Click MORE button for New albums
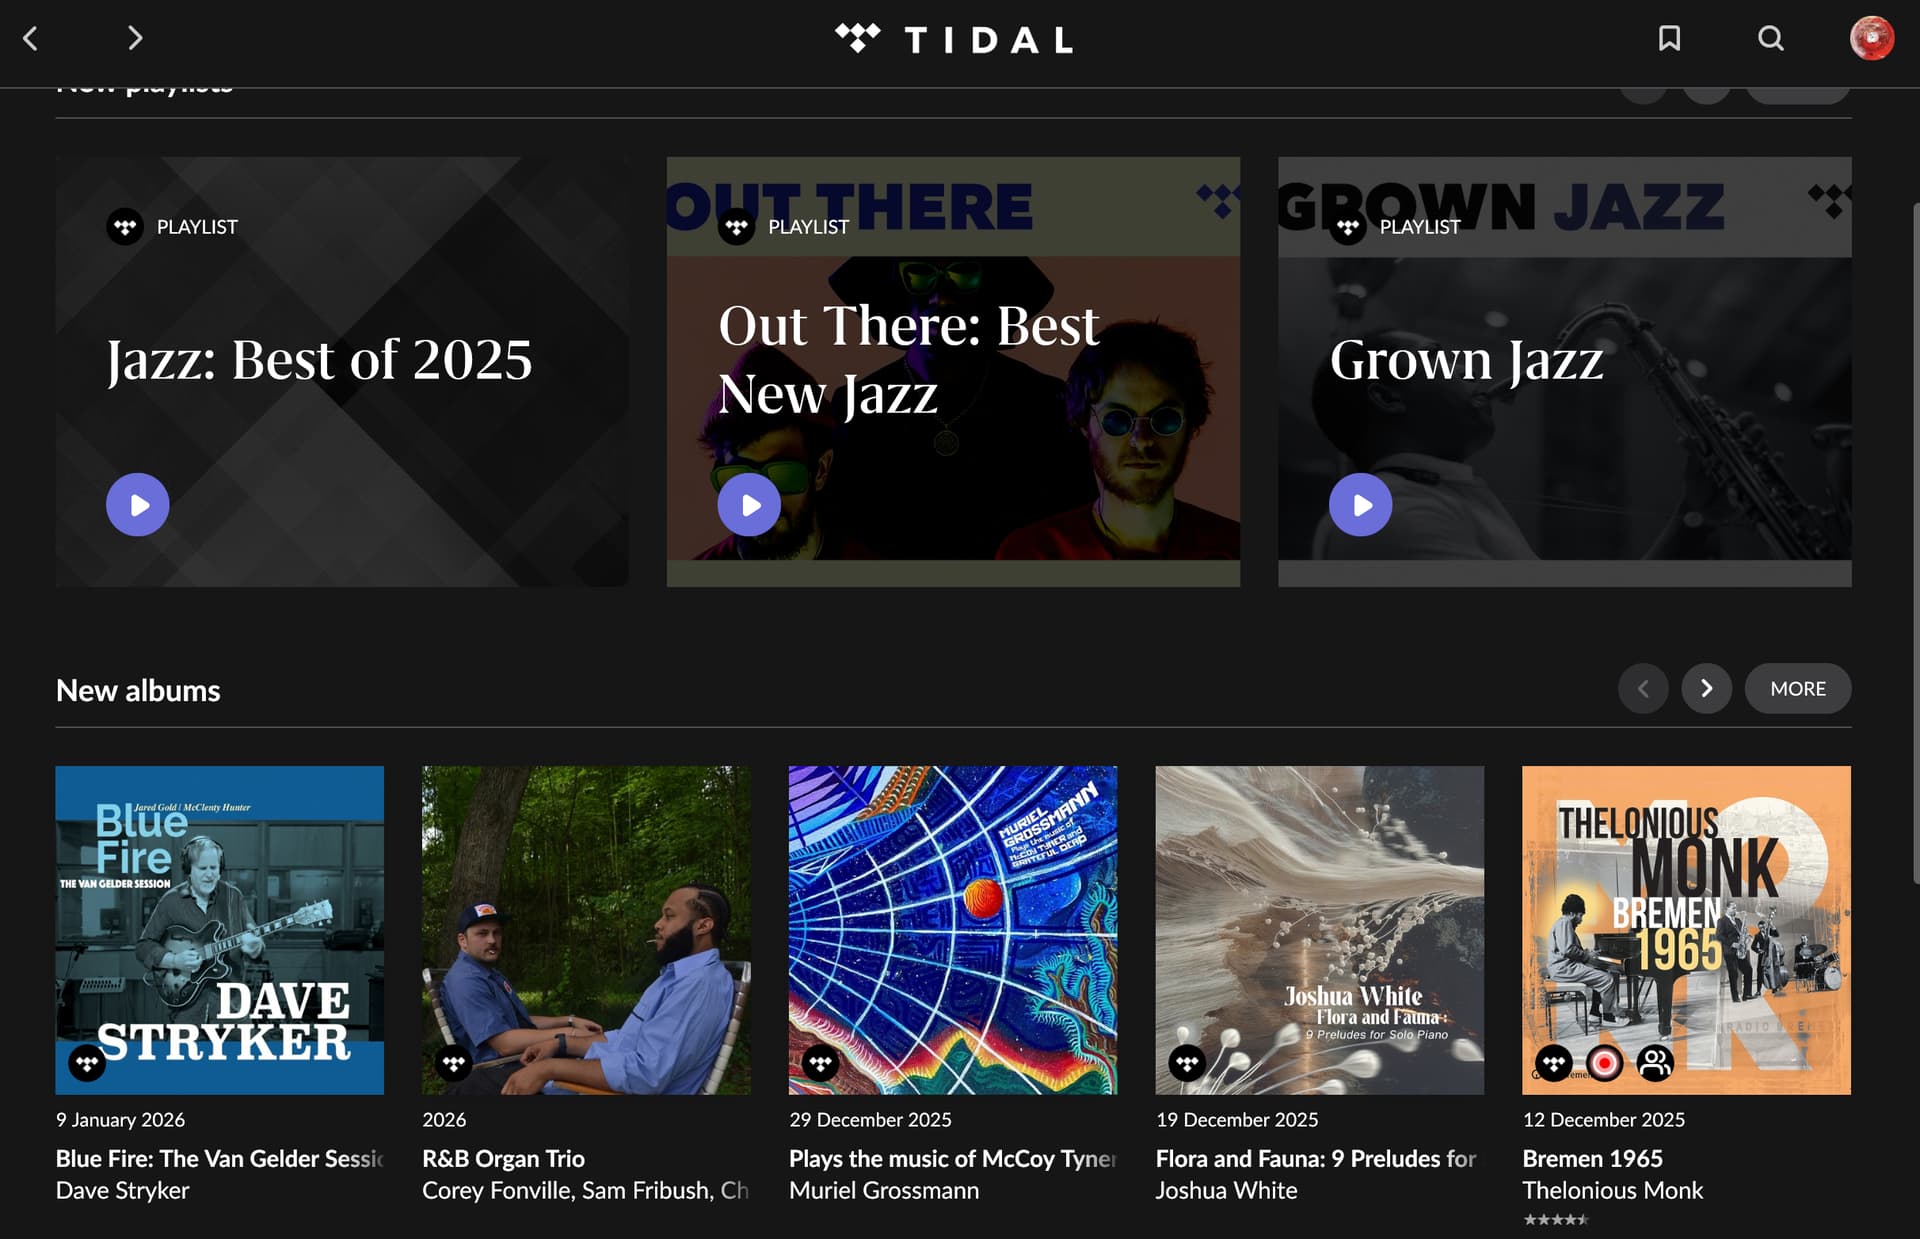 point(1797,689)
